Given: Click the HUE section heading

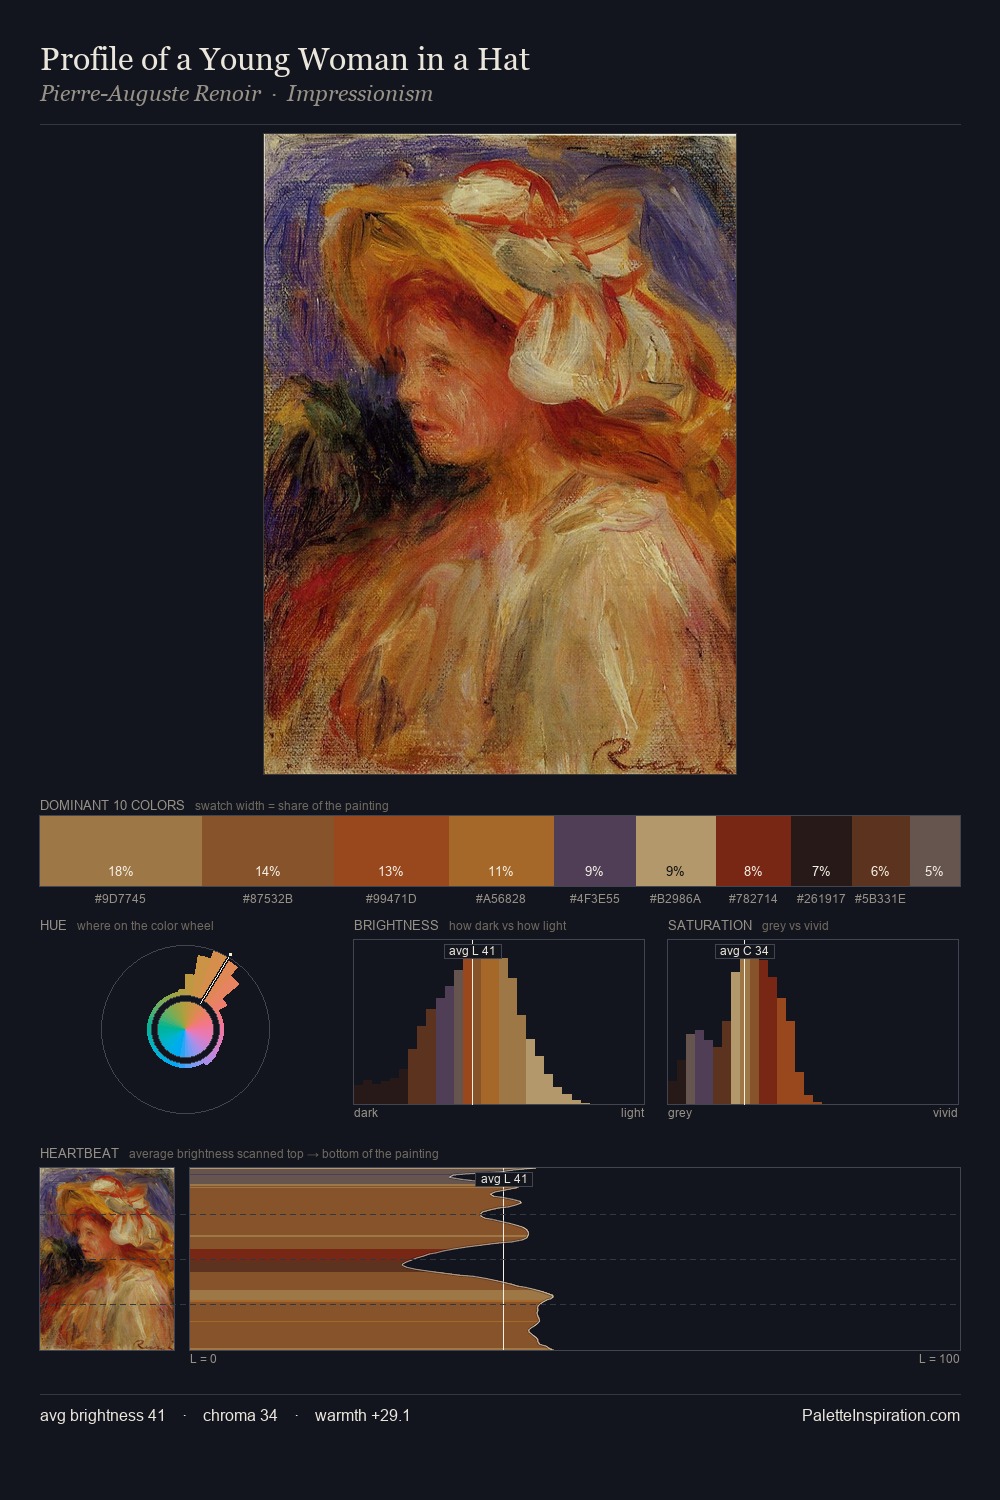Looking at the screenshot, I should (53, 925).
